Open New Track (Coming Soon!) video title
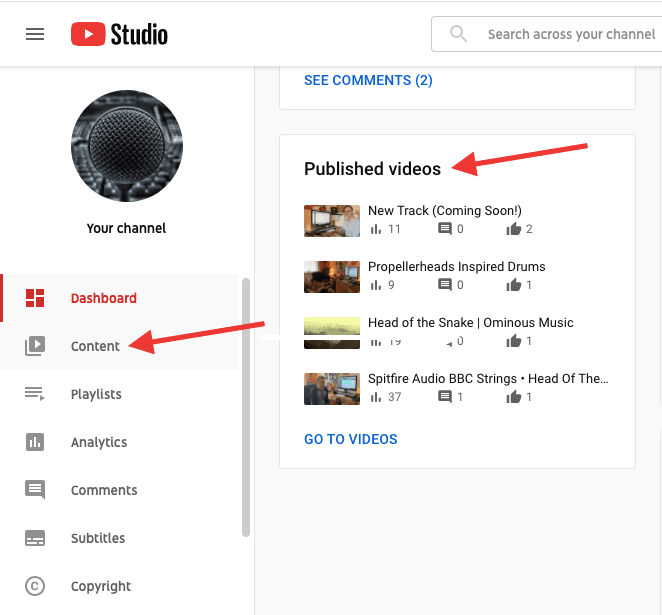 point(445,210)
